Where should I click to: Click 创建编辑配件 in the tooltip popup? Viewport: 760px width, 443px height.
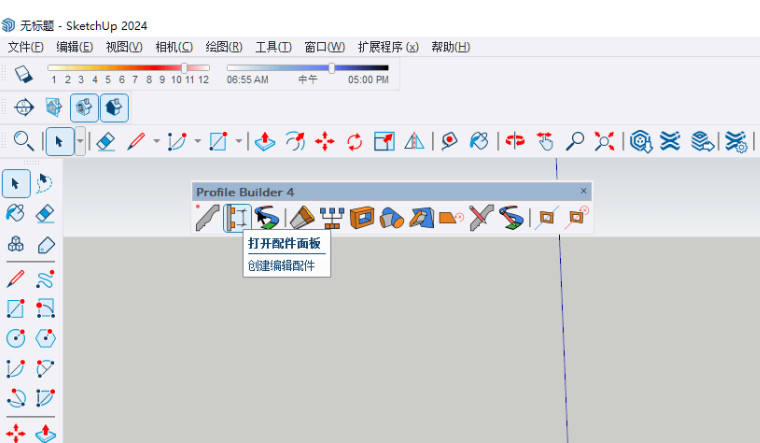coord(280,266)
